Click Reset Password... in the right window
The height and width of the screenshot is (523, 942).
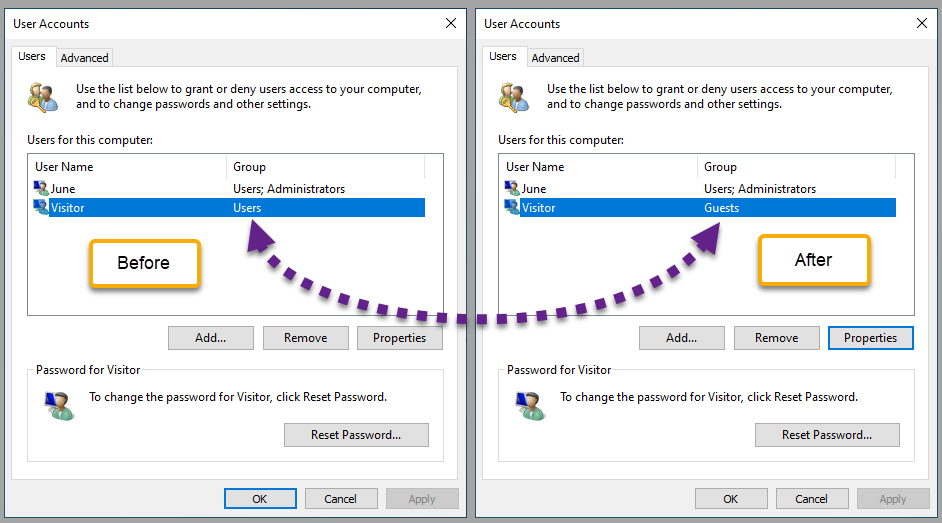coord(827,435)
